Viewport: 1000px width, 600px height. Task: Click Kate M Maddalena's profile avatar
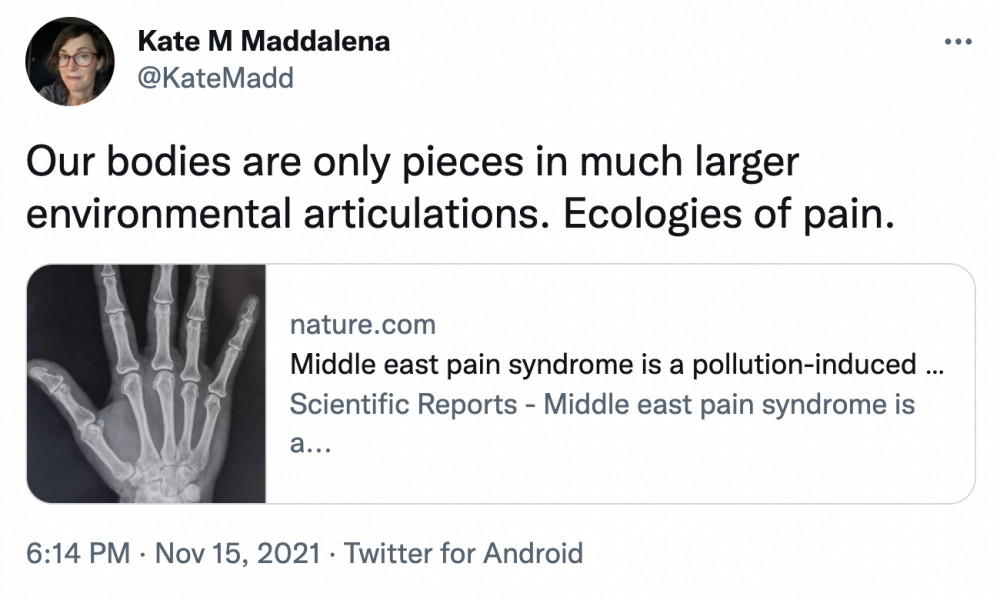(68, 61)
